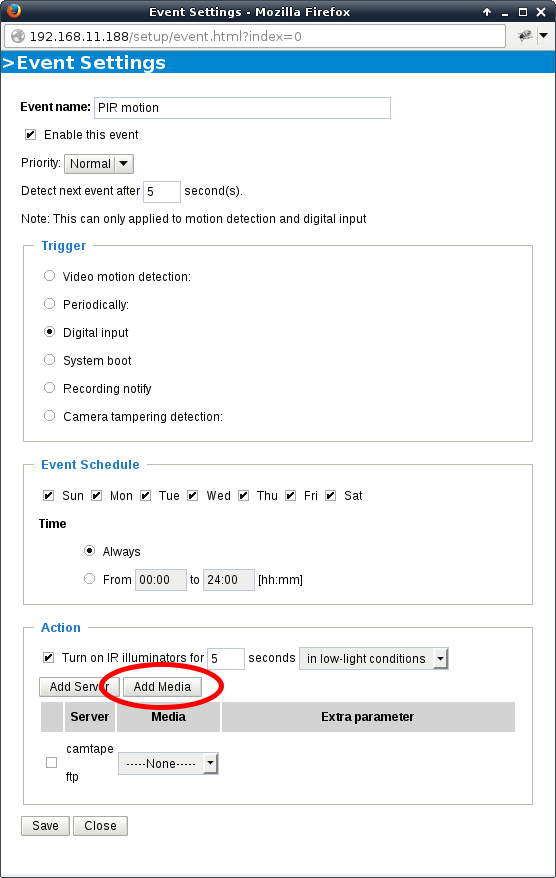Click the Add Media button

pyautogui.click(x=162, y=686)
